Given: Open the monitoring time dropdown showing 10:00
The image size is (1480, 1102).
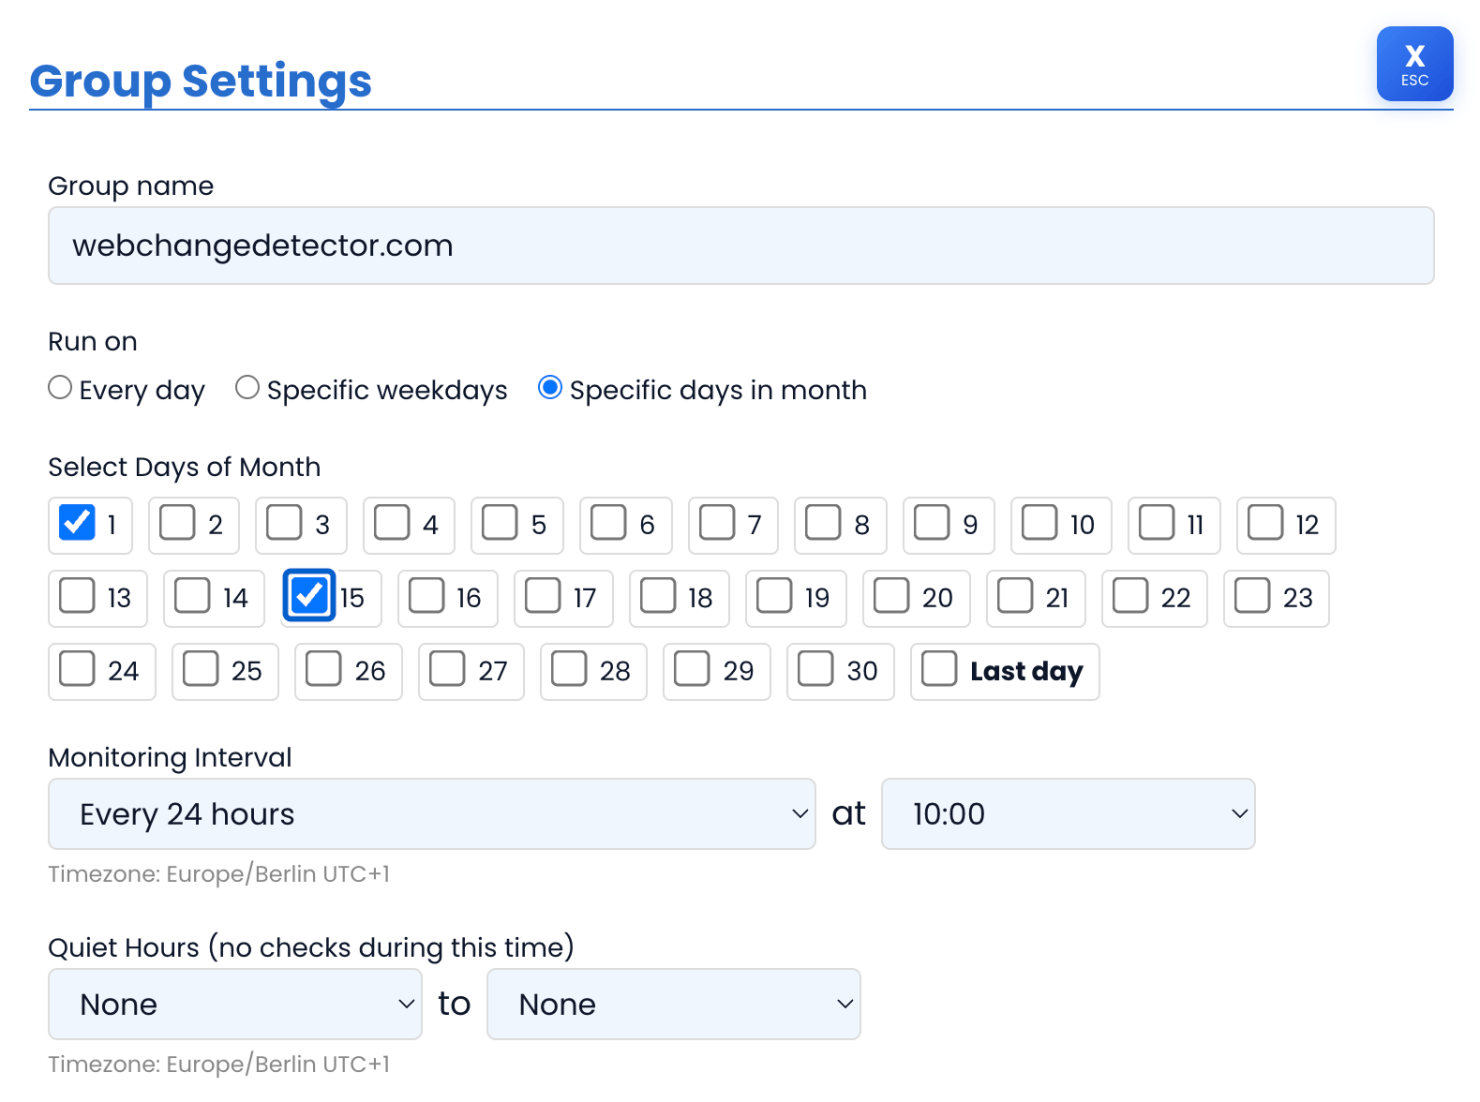Looking at the screenshot, I should pos(1067,814).
